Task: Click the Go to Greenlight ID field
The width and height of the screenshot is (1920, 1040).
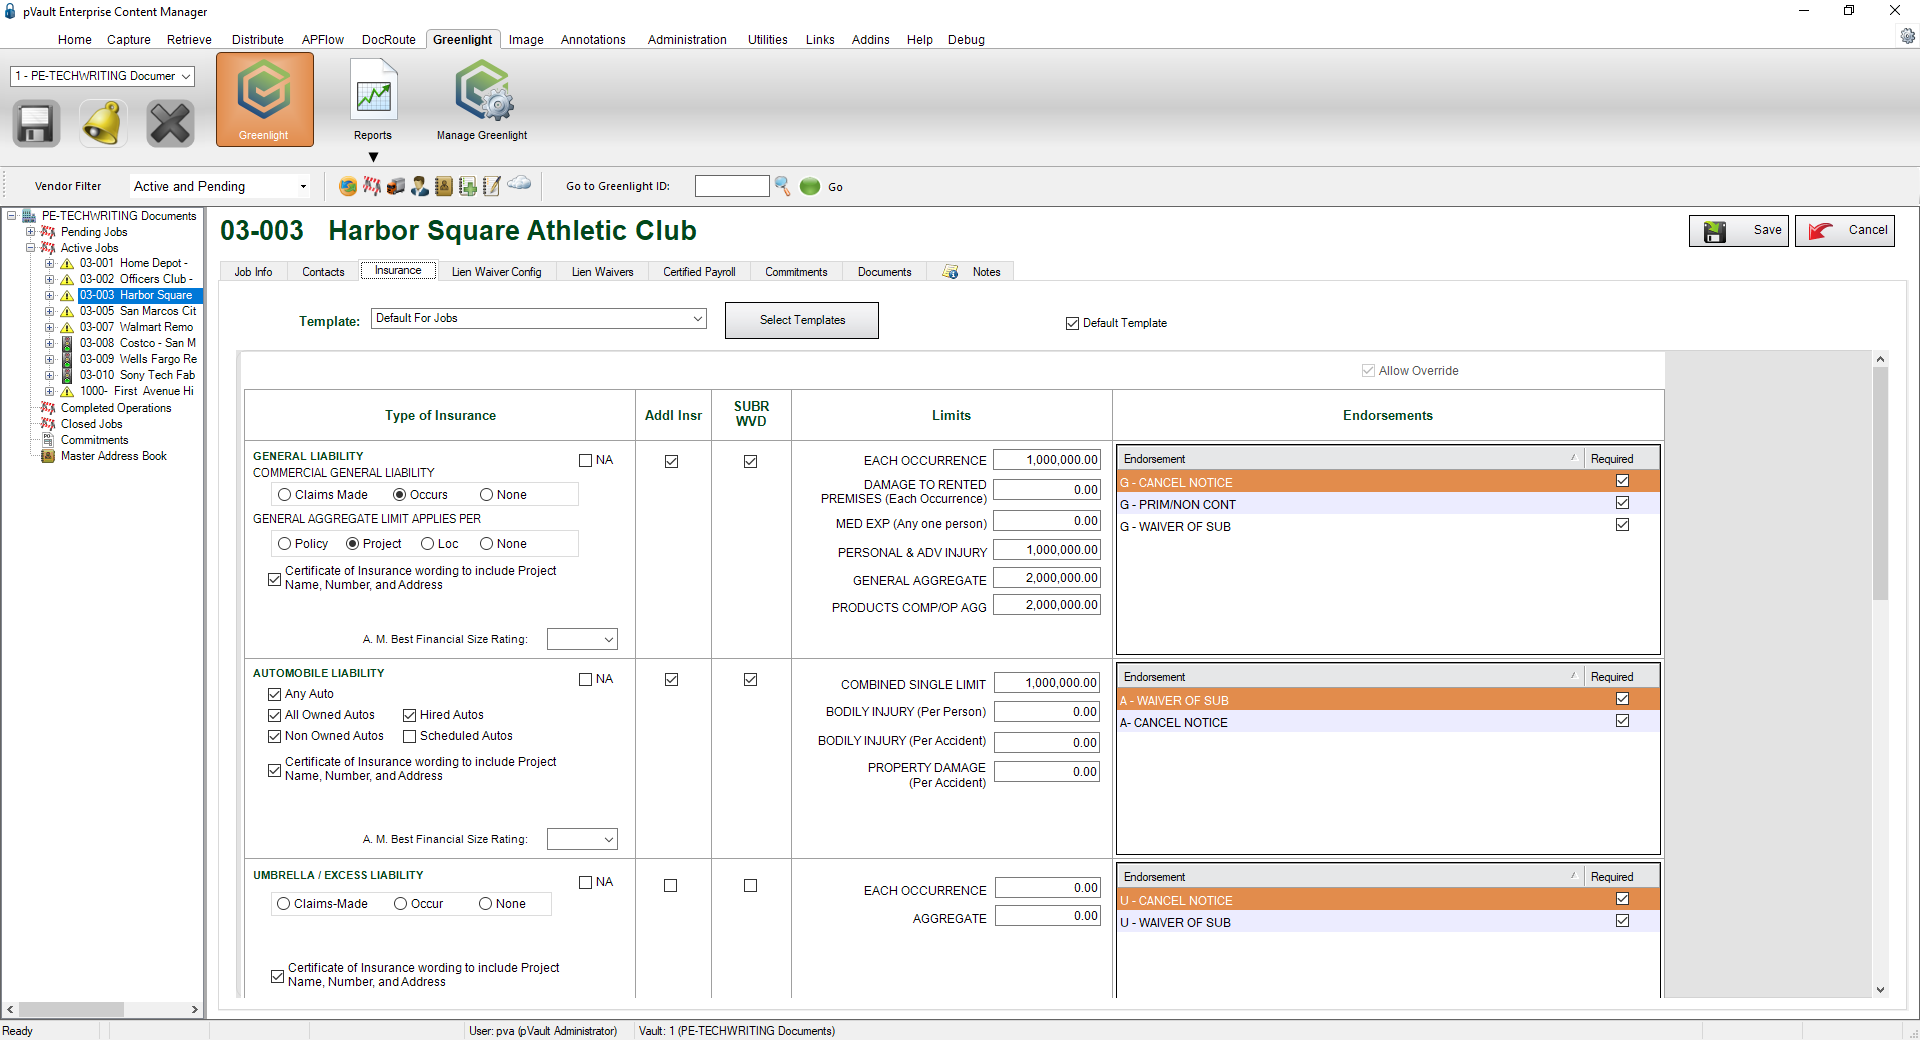Action: [x=732, y=186]
